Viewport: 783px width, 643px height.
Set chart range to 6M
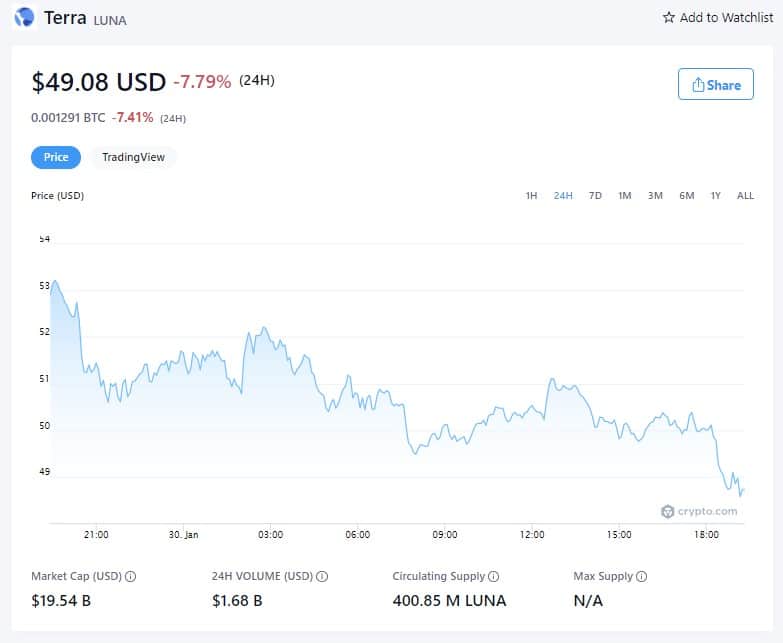click(x=686, y=195)
